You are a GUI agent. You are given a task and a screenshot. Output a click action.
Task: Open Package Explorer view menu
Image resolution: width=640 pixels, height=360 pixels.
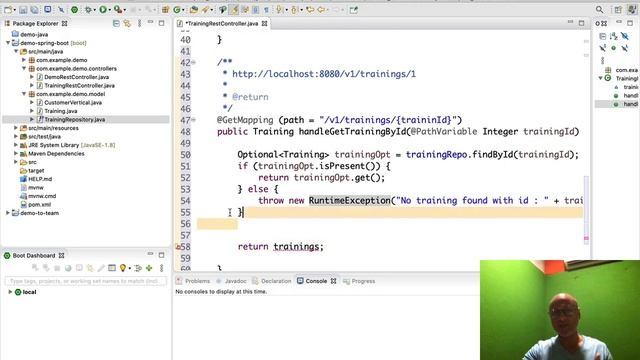pos(139,23)
